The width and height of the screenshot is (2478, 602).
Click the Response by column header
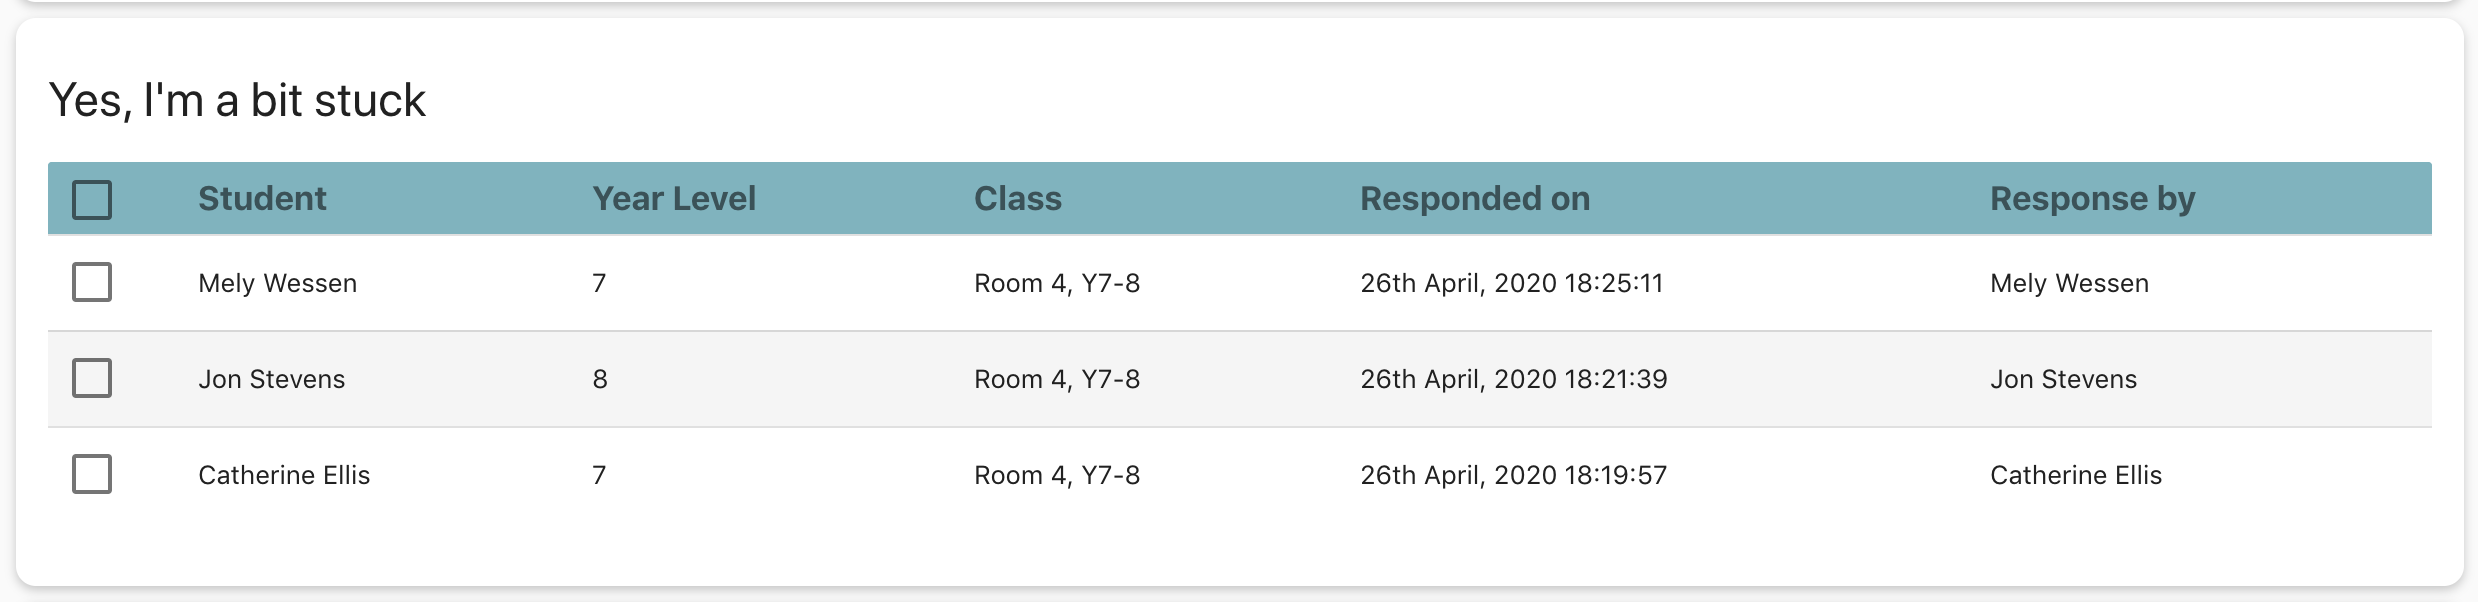pyautogui.click(x=2092, y=199)
